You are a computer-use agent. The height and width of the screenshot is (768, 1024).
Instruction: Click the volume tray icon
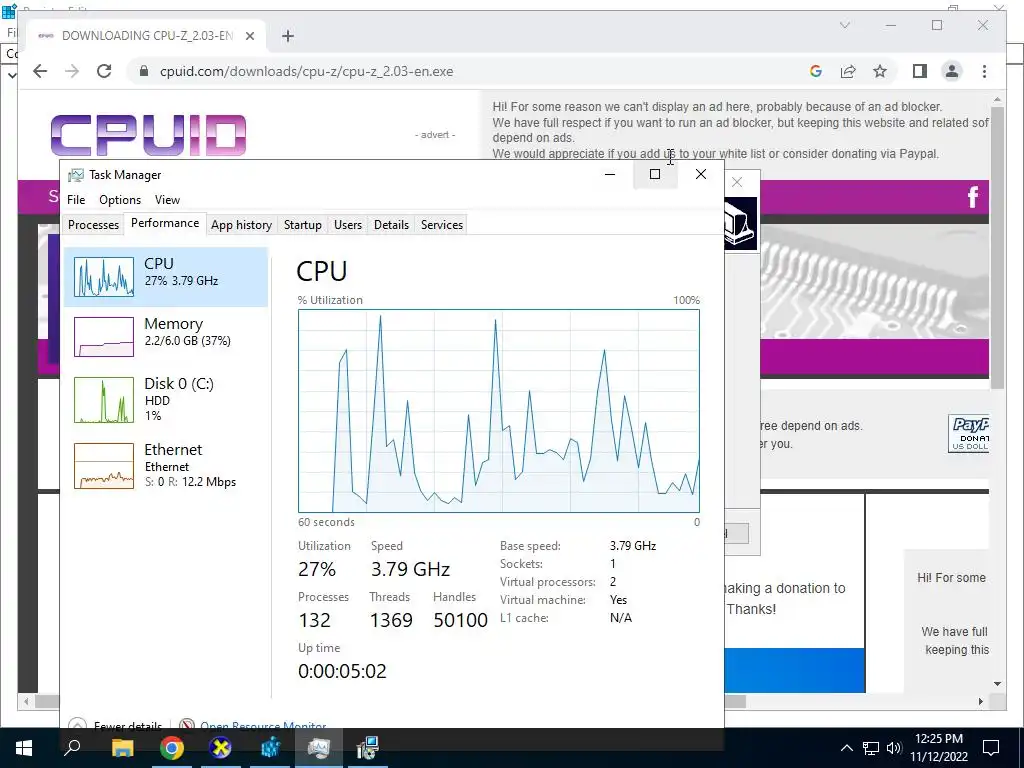(894, 748)
